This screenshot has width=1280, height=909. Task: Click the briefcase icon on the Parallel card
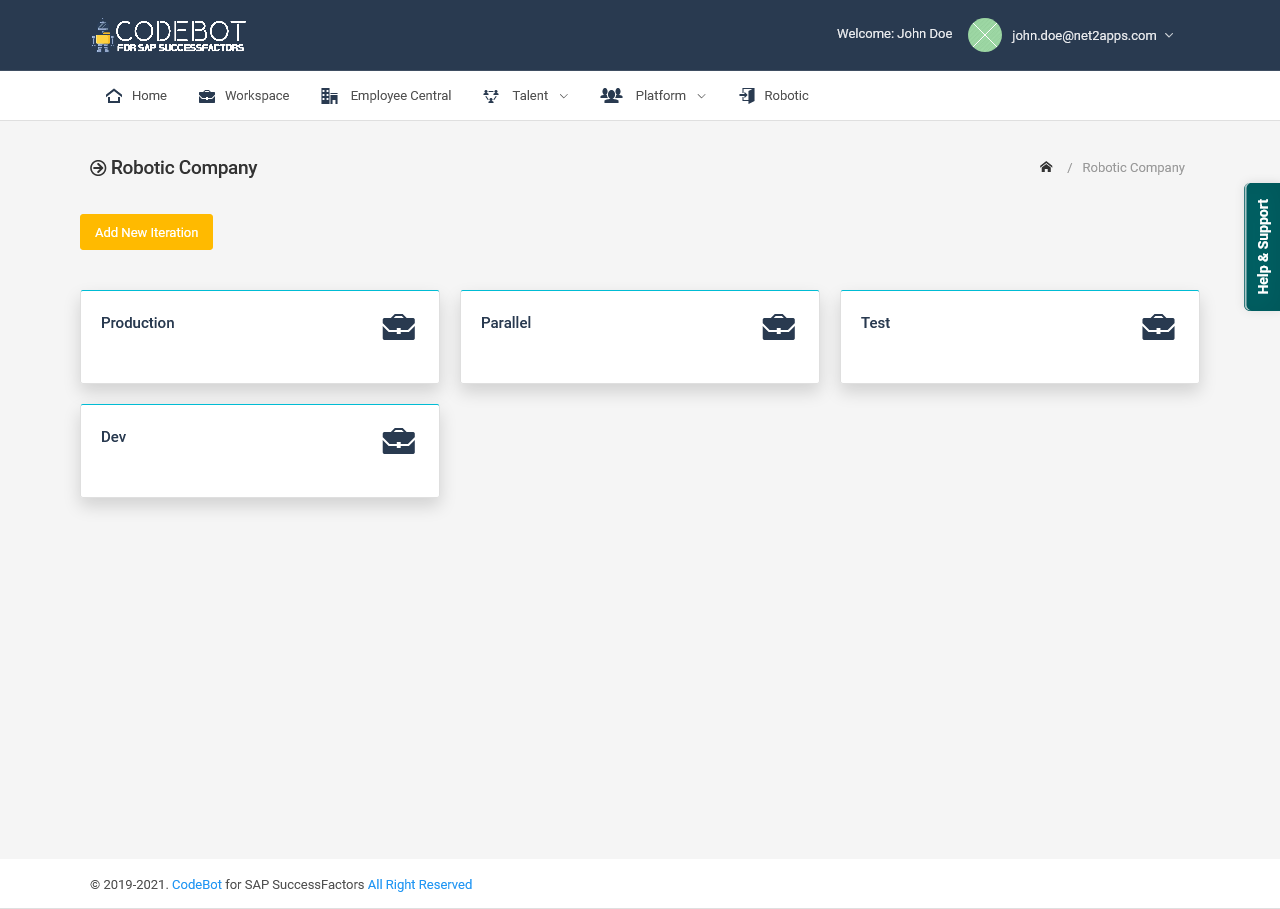click(x=778, y=326)
